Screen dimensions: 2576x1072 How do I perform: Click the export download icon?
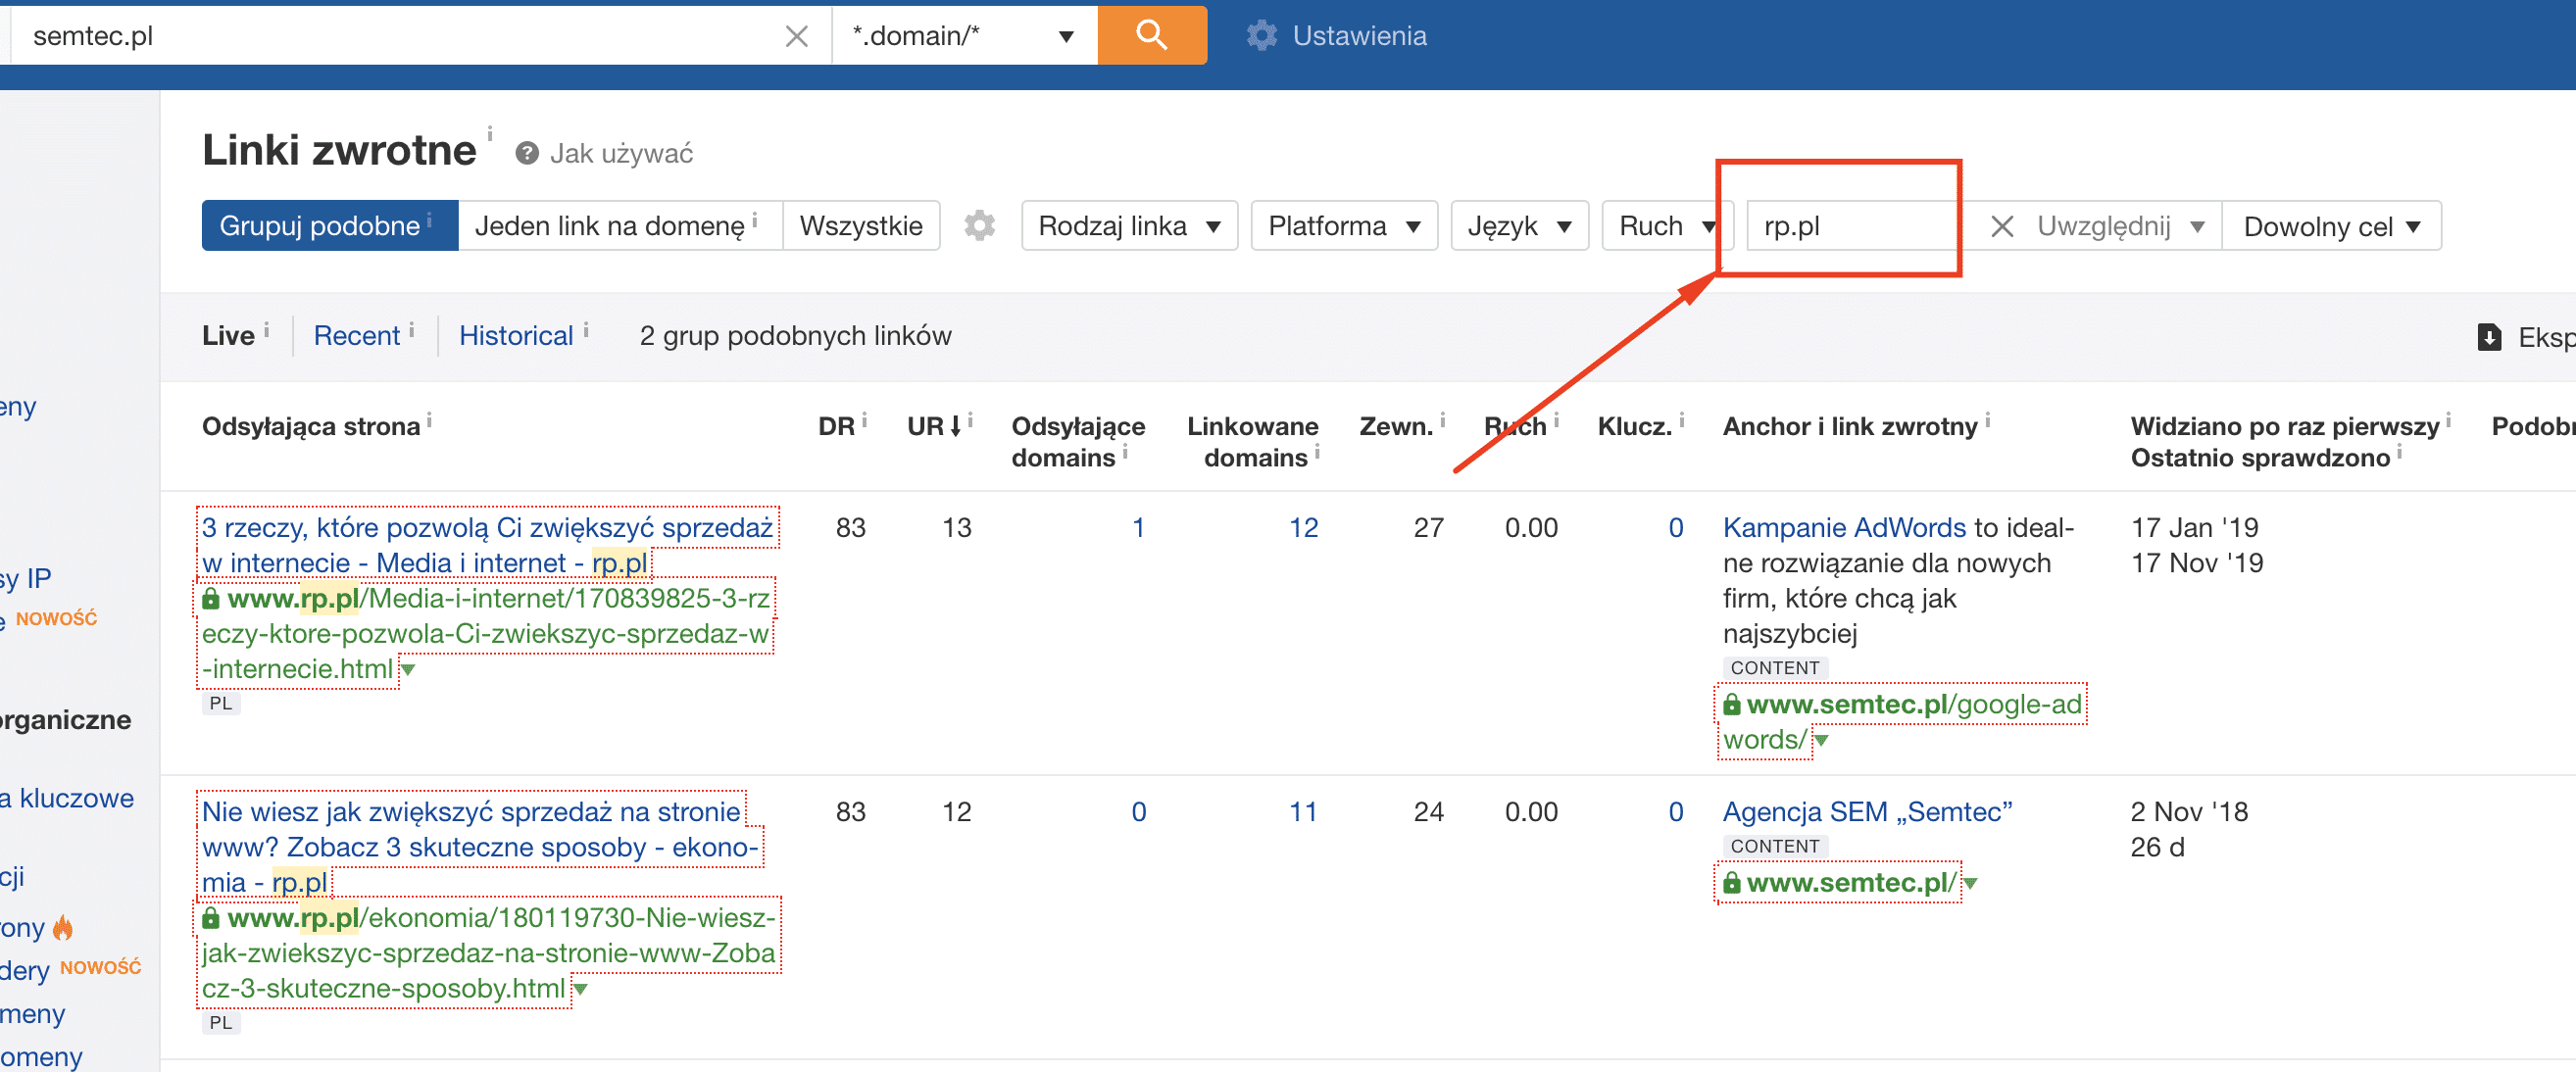2489,337
